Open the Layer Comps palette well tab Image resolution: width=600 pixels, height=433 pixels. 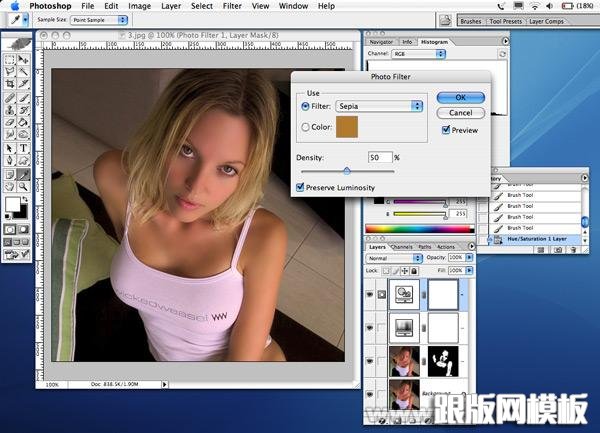(x=546, y=21)
